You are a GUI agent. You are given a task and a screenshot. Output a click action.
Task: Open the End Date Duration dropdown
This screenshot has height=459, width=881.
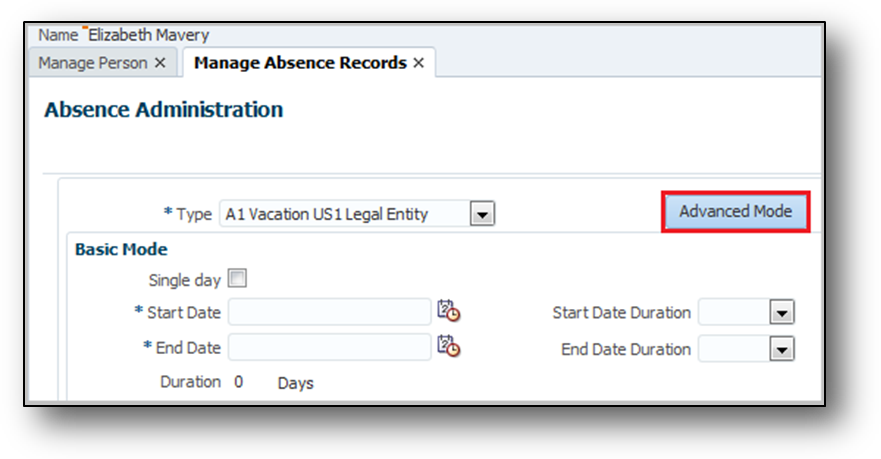pos(781,349)
